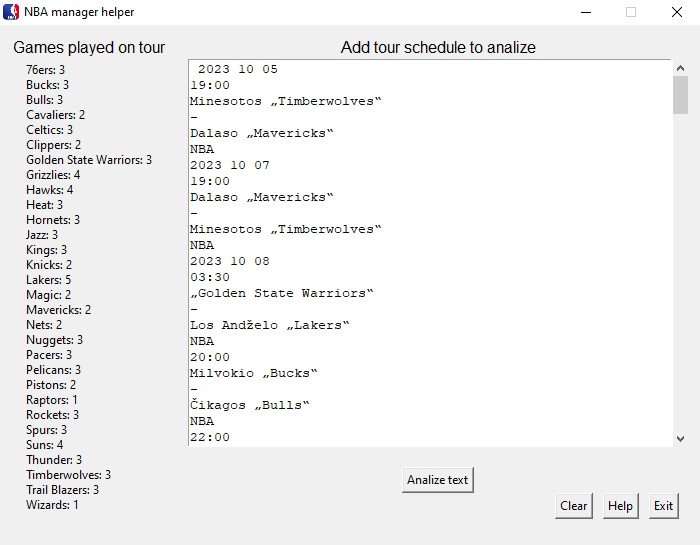700x545 pixels.
Task: Click the '2023 10 05' date line
Action: 238,69
